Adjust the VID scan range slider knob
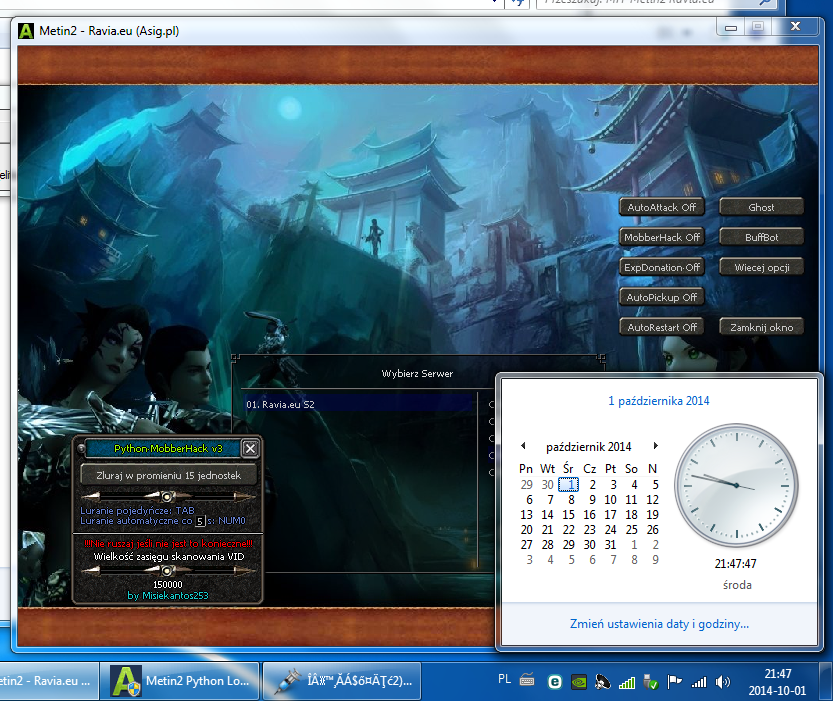833x701 pixels. 167,570
